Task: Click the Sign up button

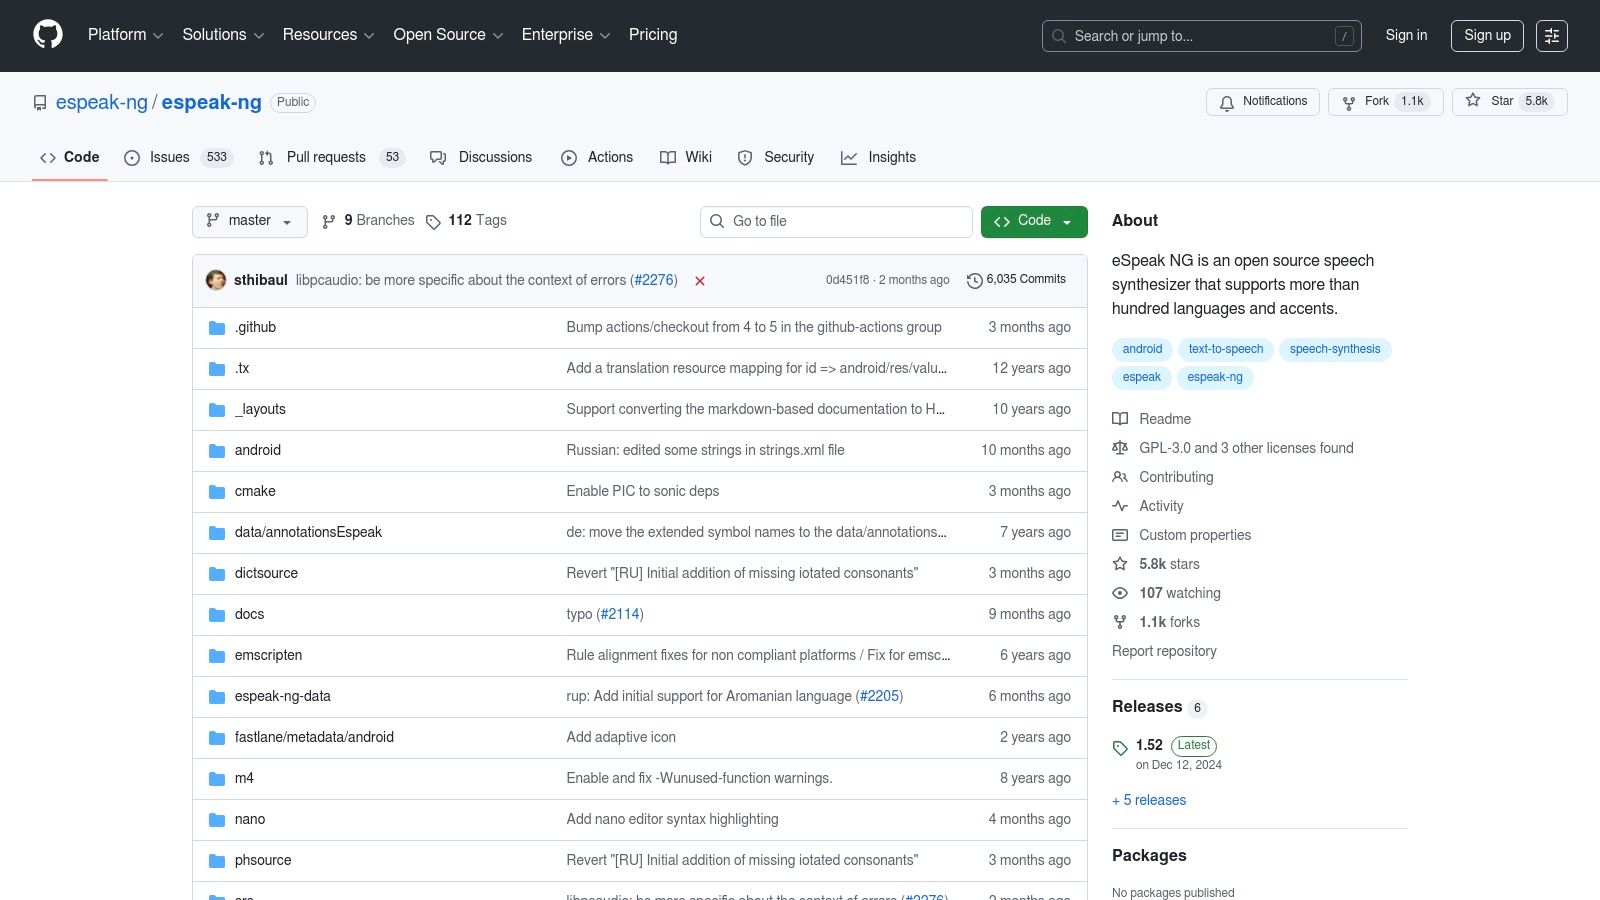Action: pyautogui.click(x=1487, y=36)
